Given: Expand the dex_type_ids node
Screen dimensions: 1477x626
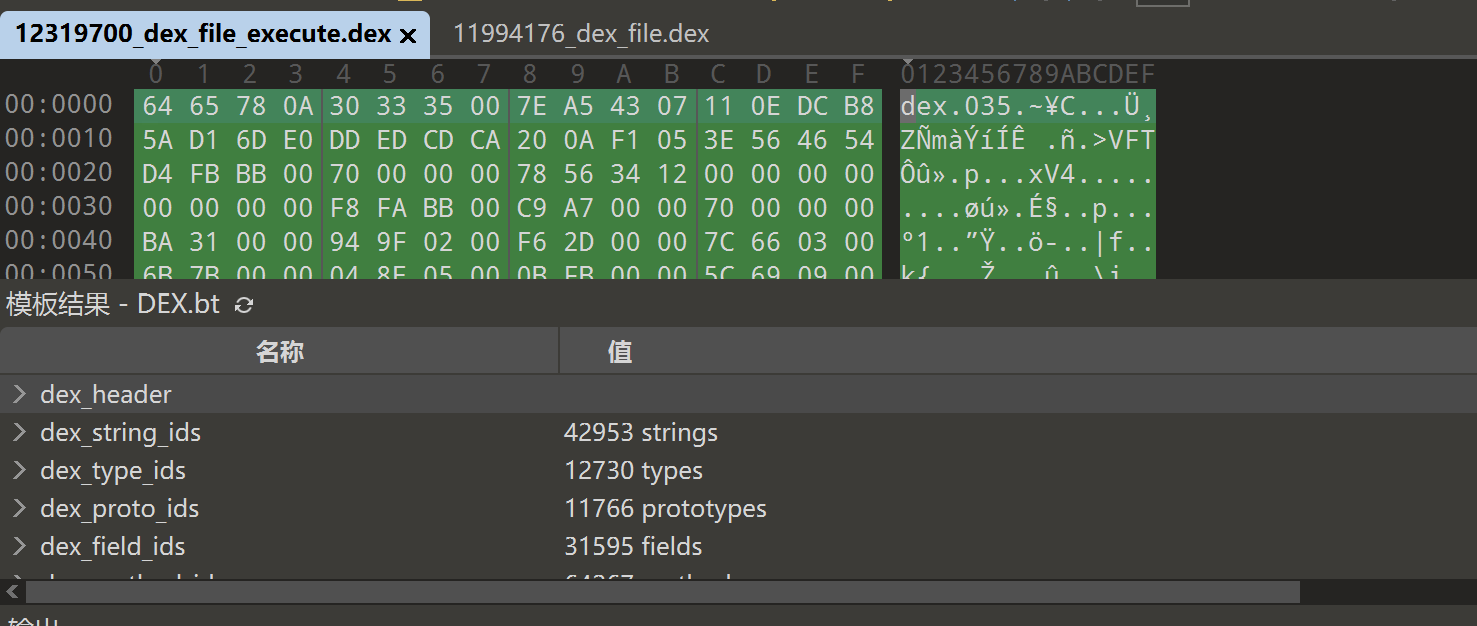Looking at the screenshot, I should (x=18, y=470).
